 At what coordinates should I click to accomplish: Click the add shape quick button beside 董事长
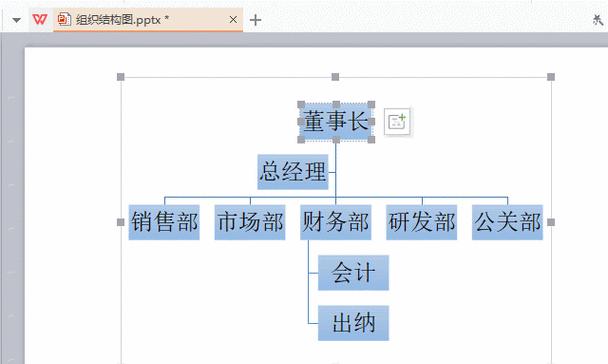pyautogui.click(x=397, y=122)
